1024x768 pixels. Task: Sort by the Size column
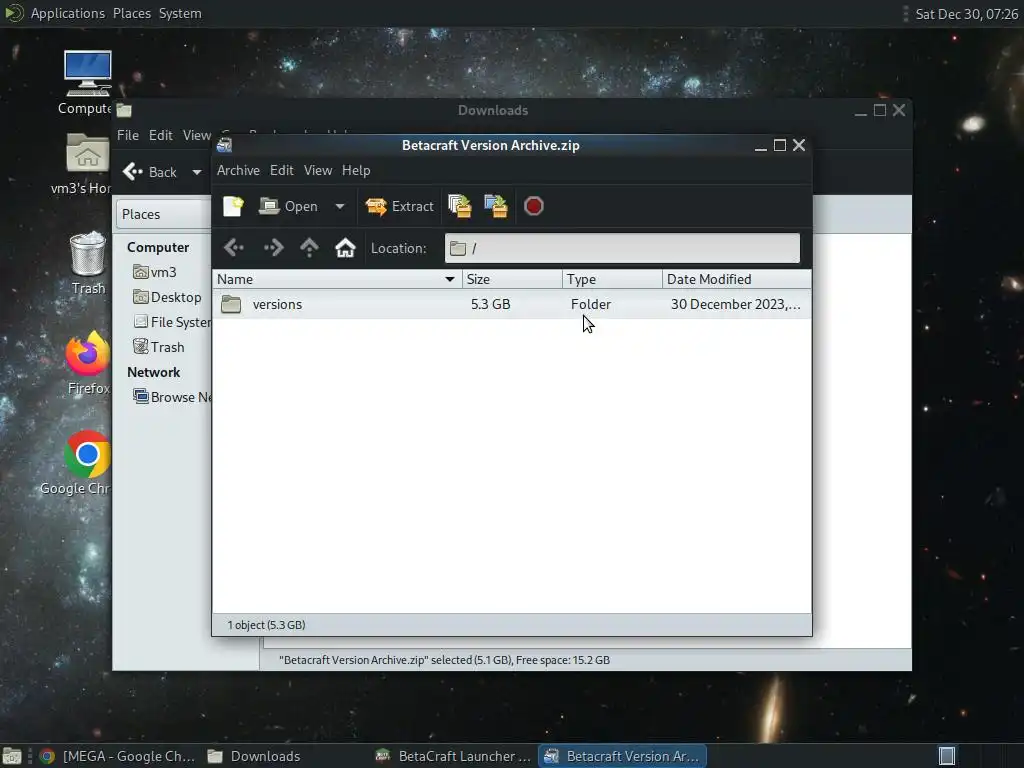[512, 280]
